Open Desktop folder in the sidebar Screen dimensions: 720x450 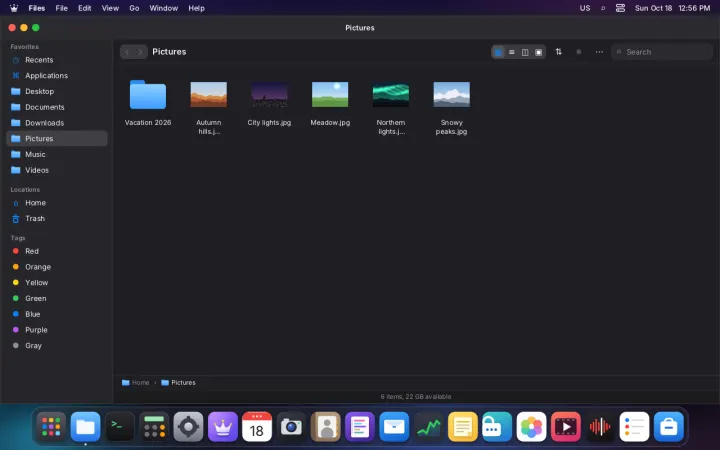coord(57,91)
